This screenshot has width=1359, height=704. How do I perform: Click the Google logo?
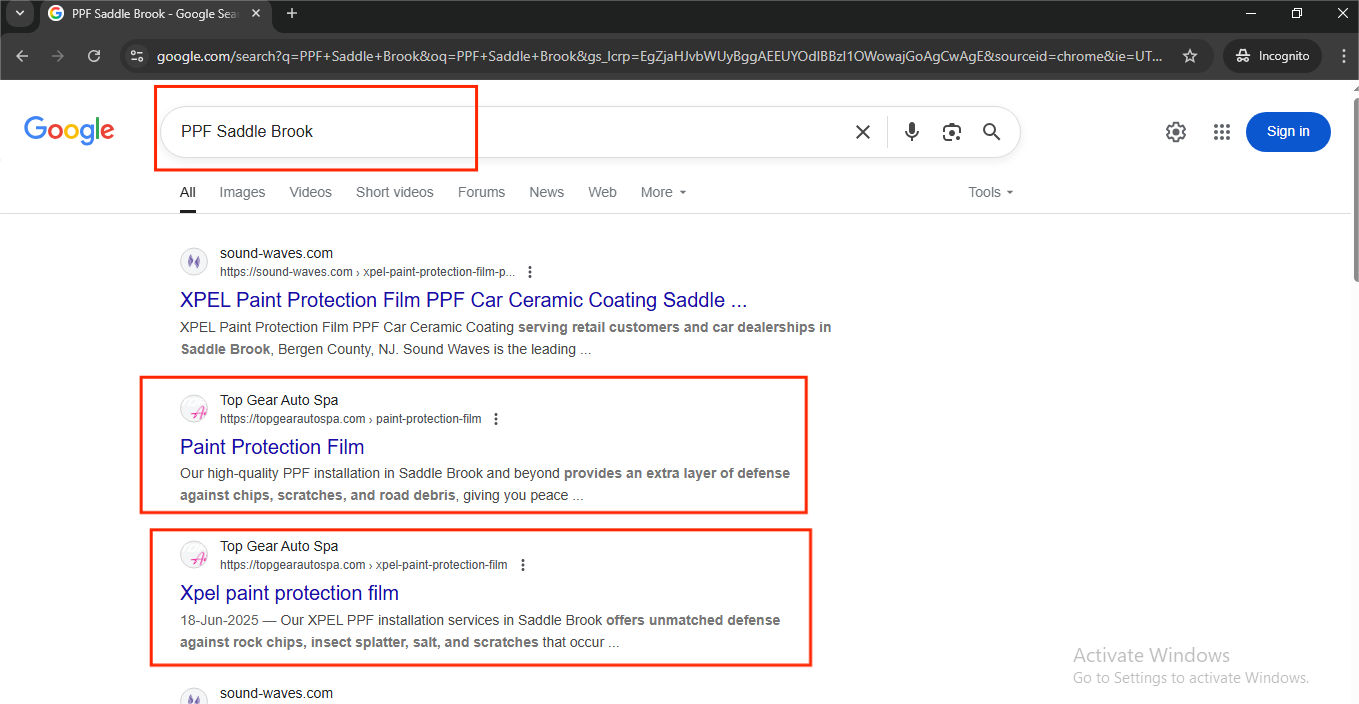pyautogui.click(x=69, y=131)
